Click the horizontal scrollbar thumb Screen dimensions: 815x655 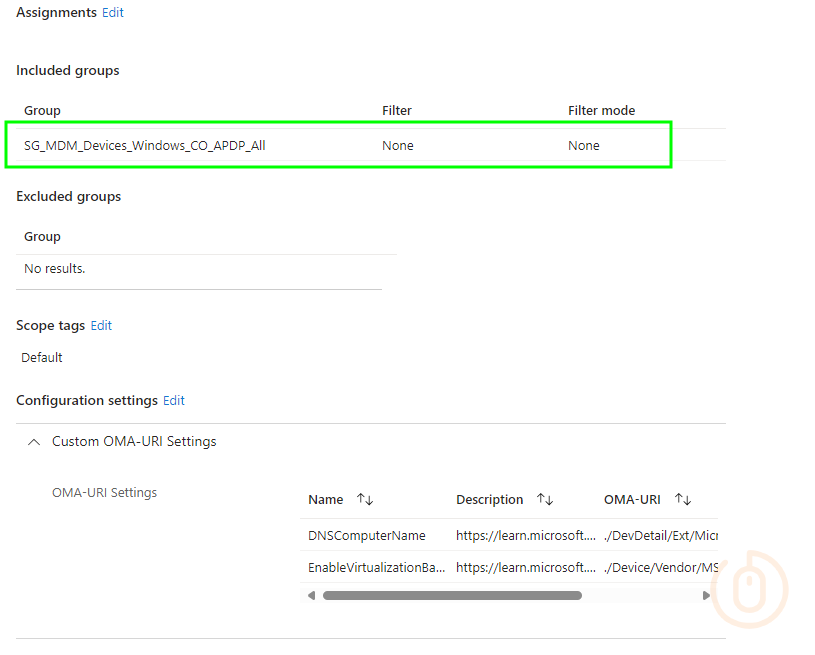[x=452, y=595]
